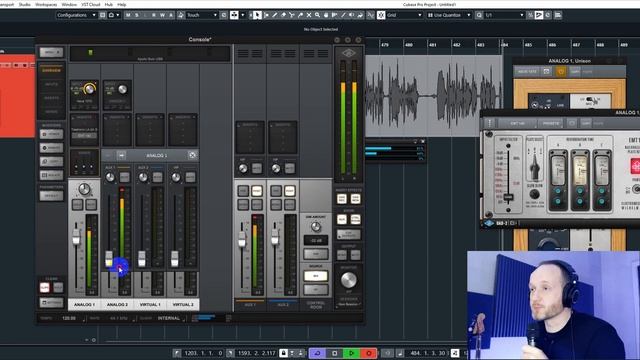Viewport: 640px width, 360px height.
Task: Click the Stop transport button
Action: (334, 353)
